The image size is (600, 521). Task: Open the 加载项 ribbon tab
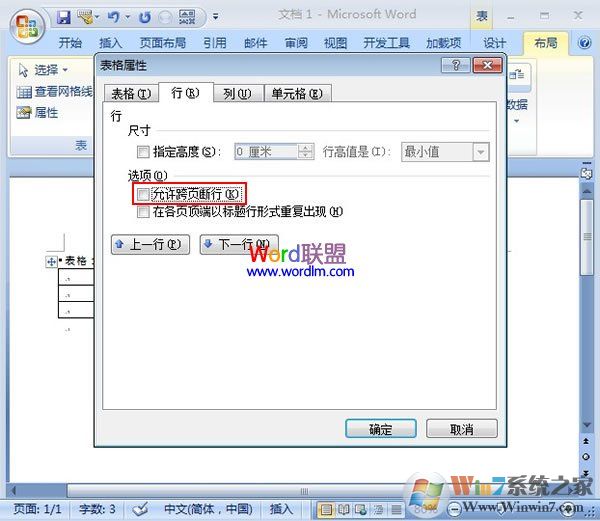pyautogui.click(x=444, y=43)
